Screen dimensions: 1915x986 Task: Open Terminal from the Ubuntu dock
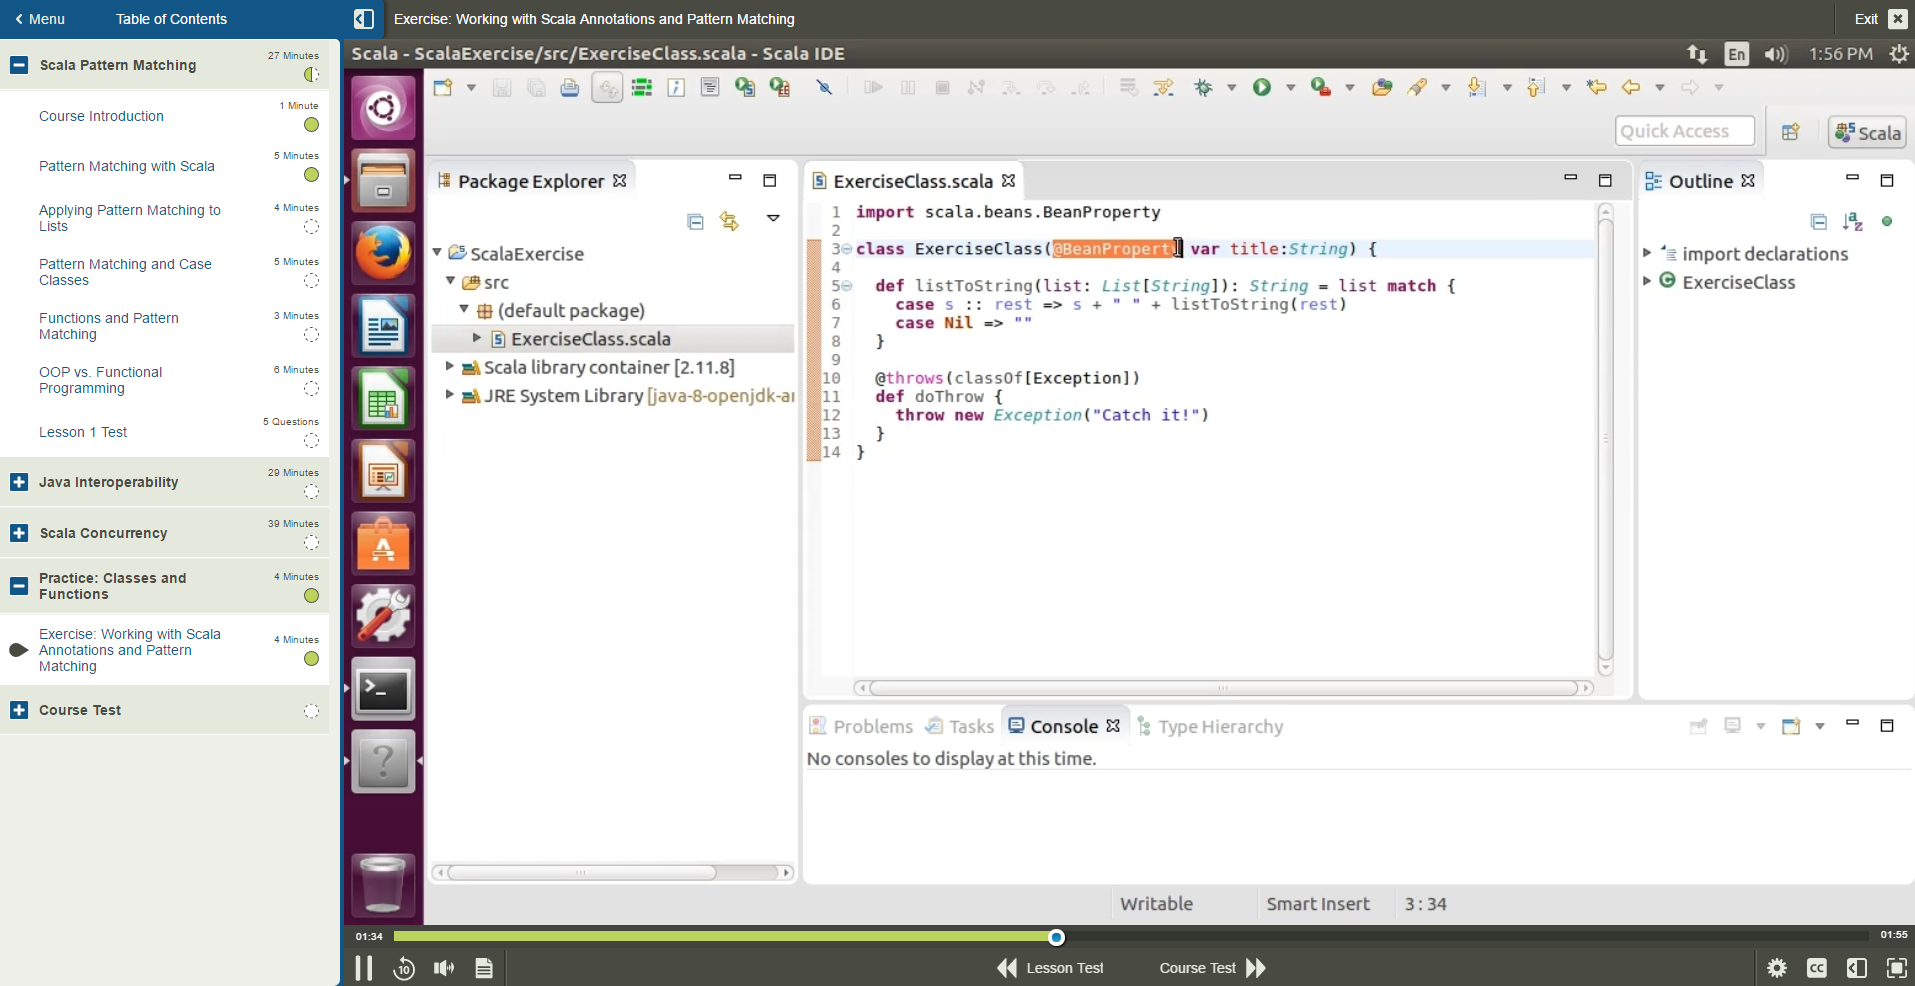(383, 689)
